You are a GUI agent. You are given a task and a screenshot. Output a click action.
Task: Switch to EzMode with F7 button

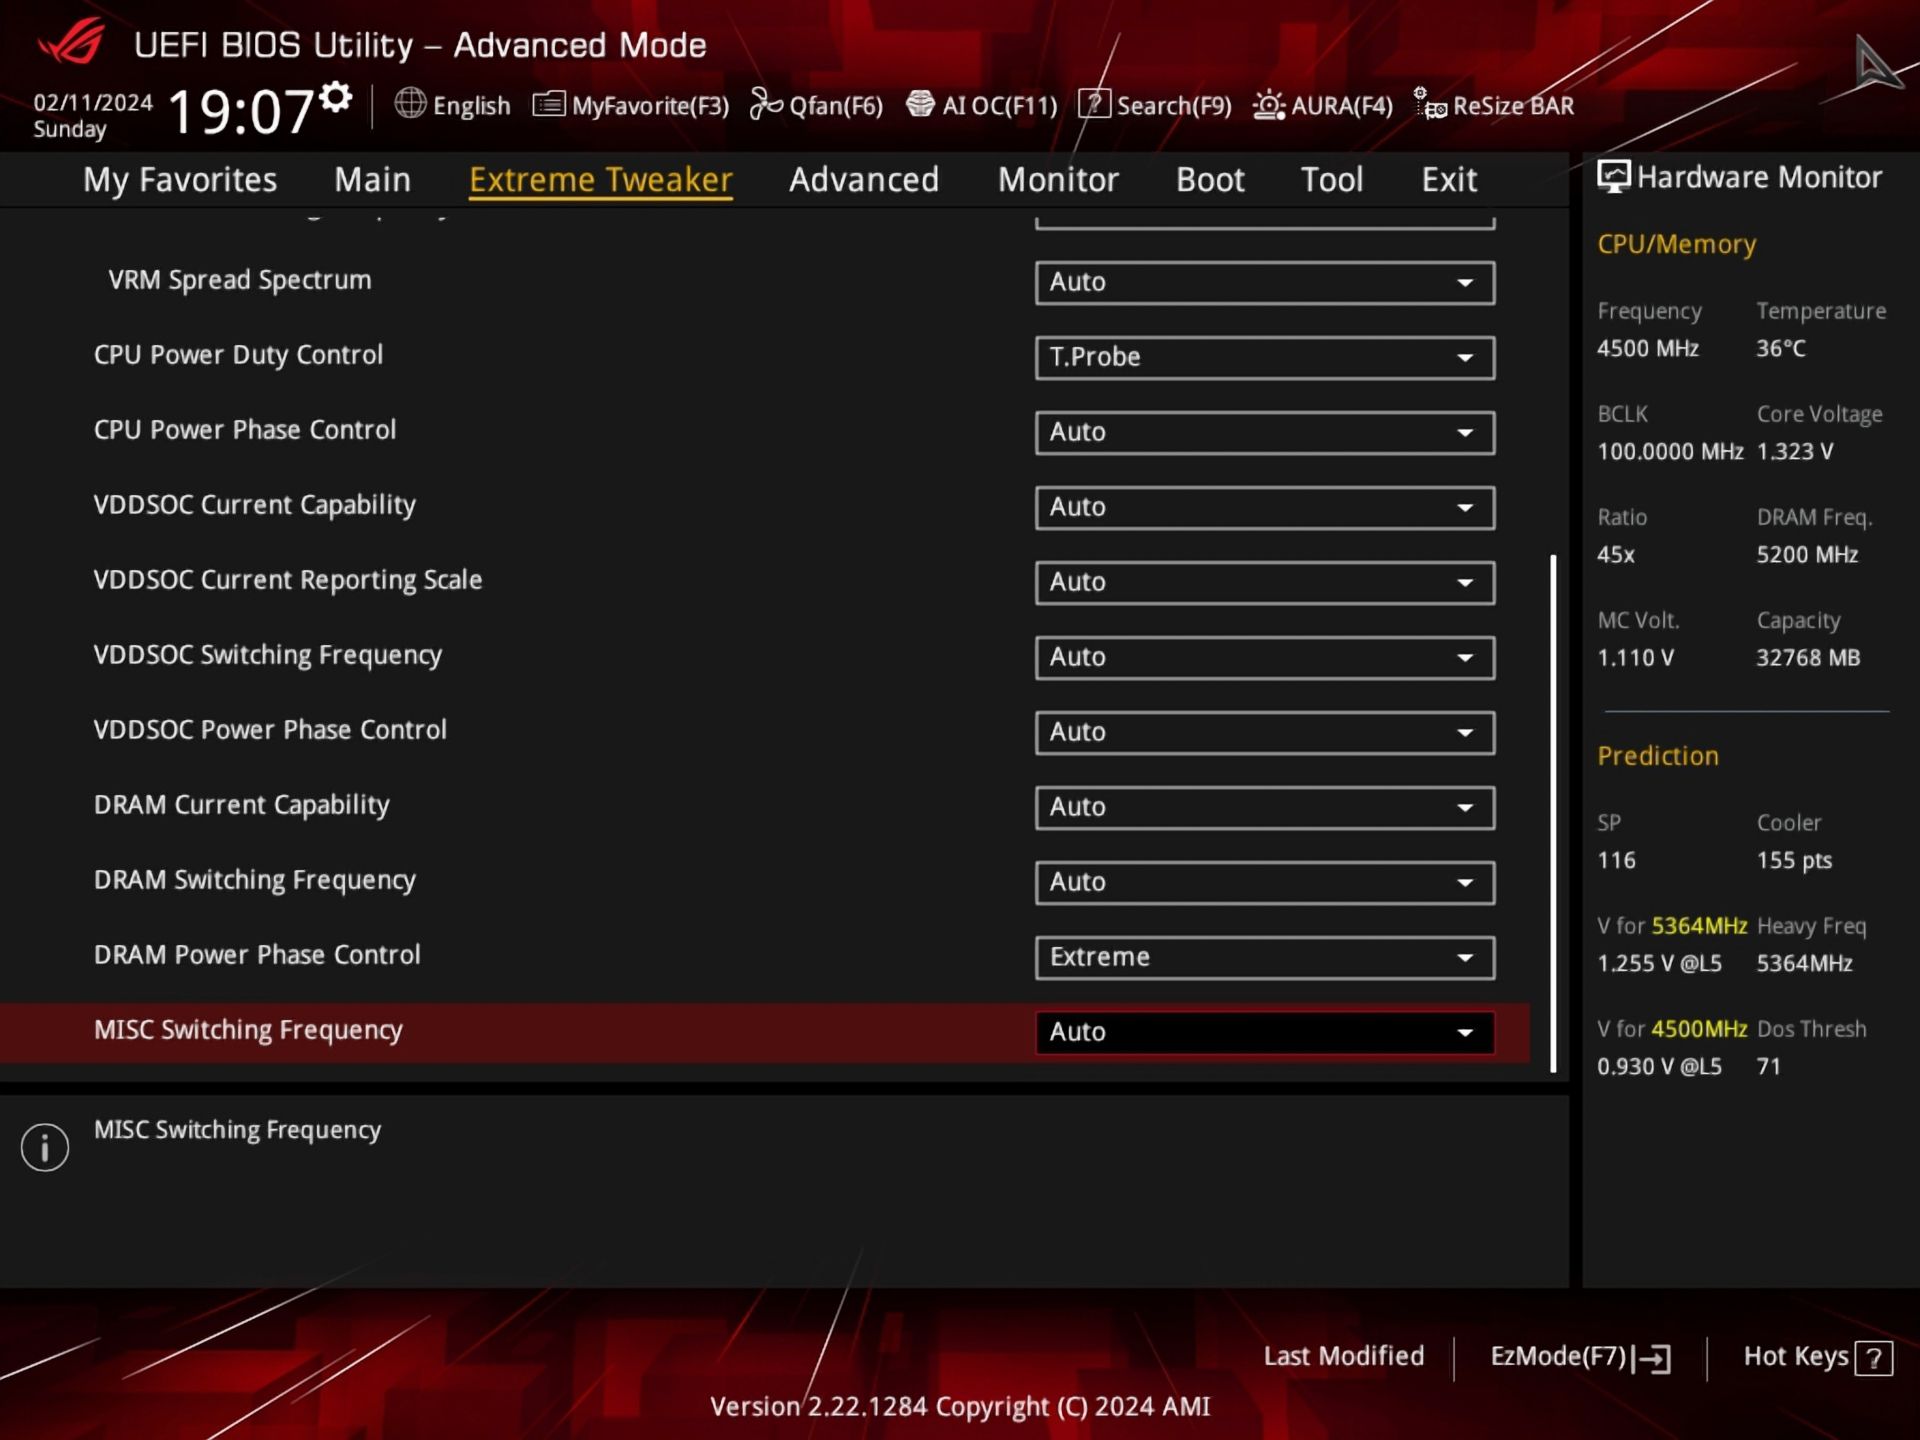pos(1578,1357)
